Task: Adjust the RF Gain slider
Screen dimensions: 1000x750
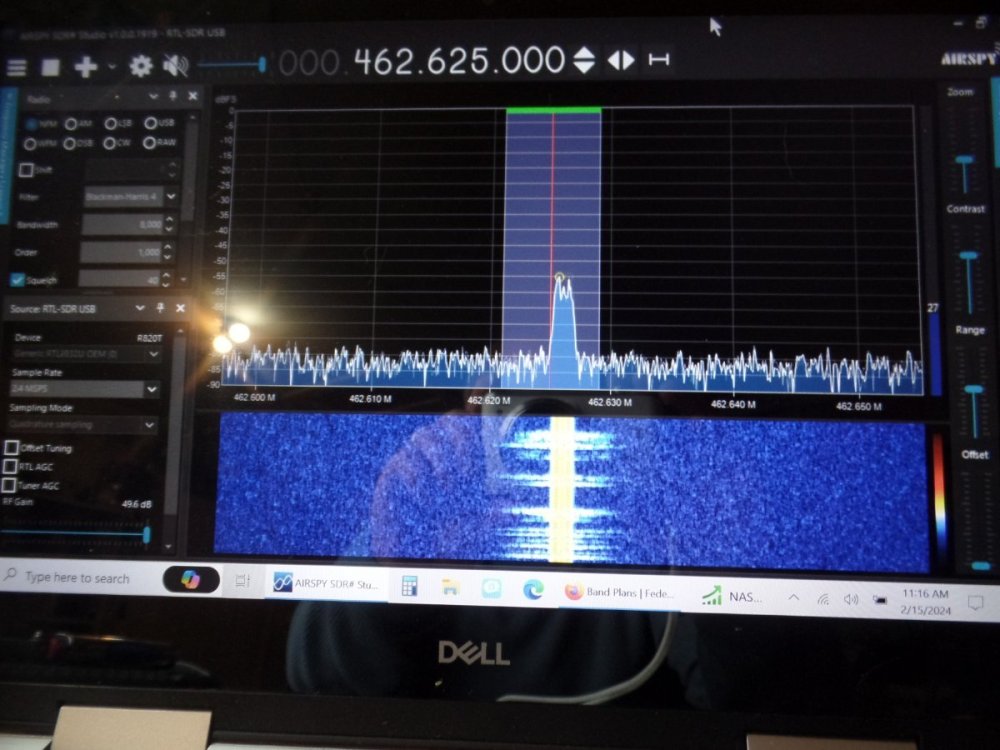Action: 146,535
